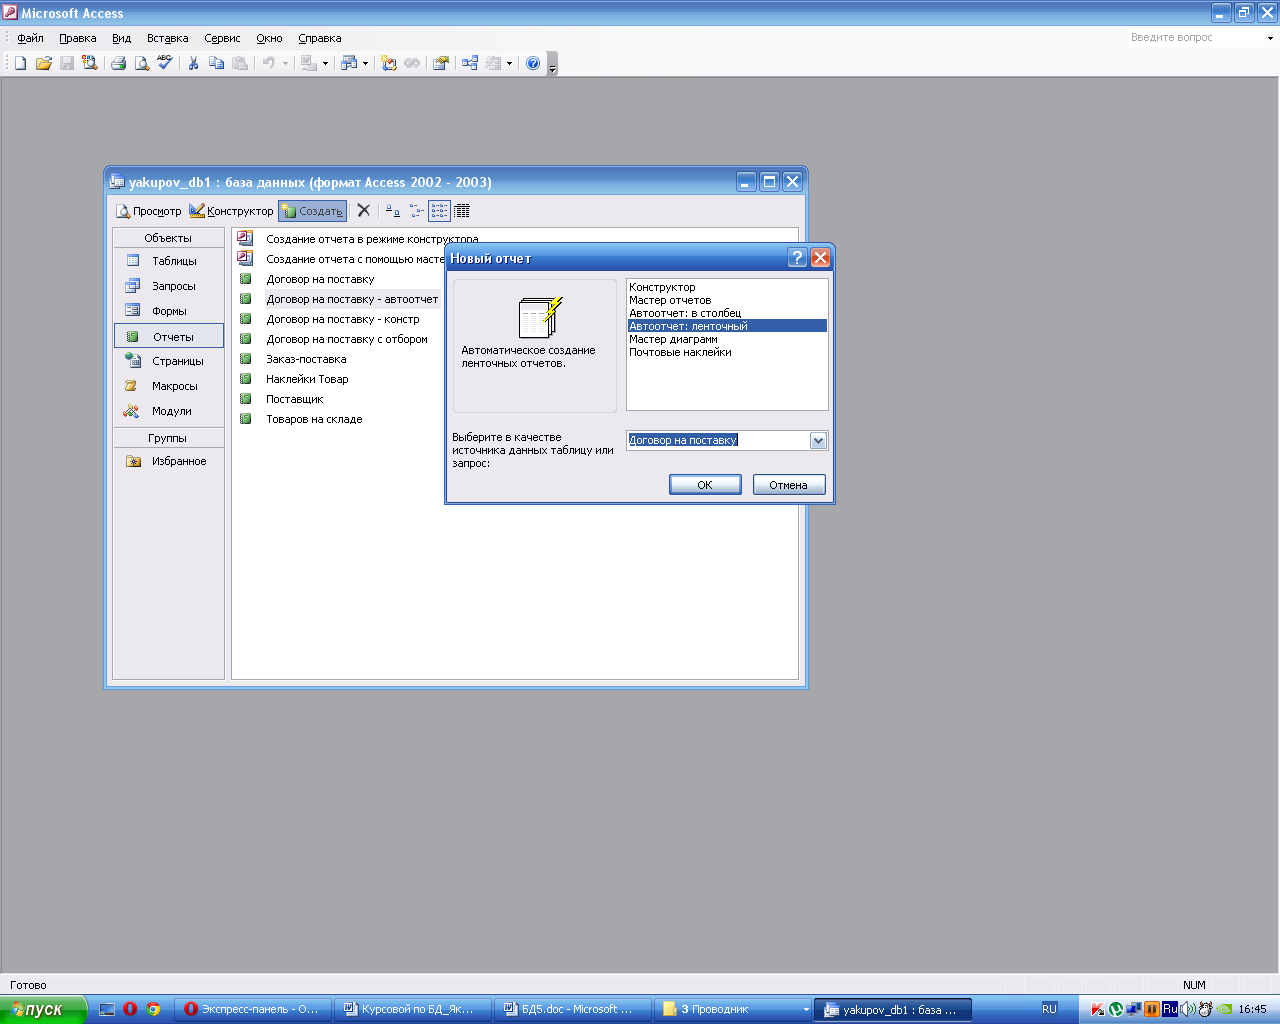Click the Copy toolbar icon
This screenshot has width=1280, height=1024.
click(x=216, y=63)
